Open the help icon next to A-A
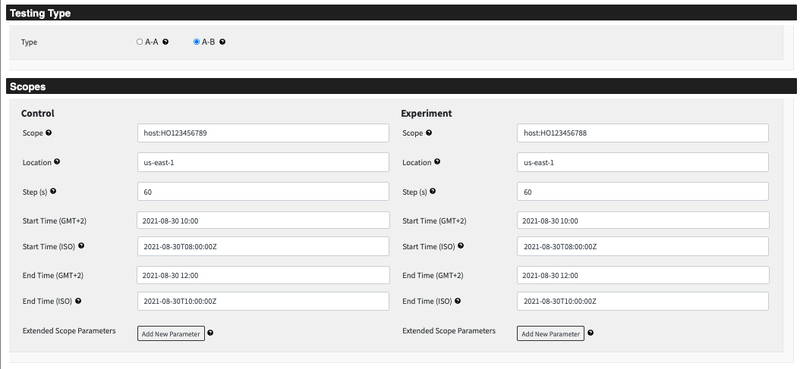Viewport: 800px width, 369px height. 165,42
